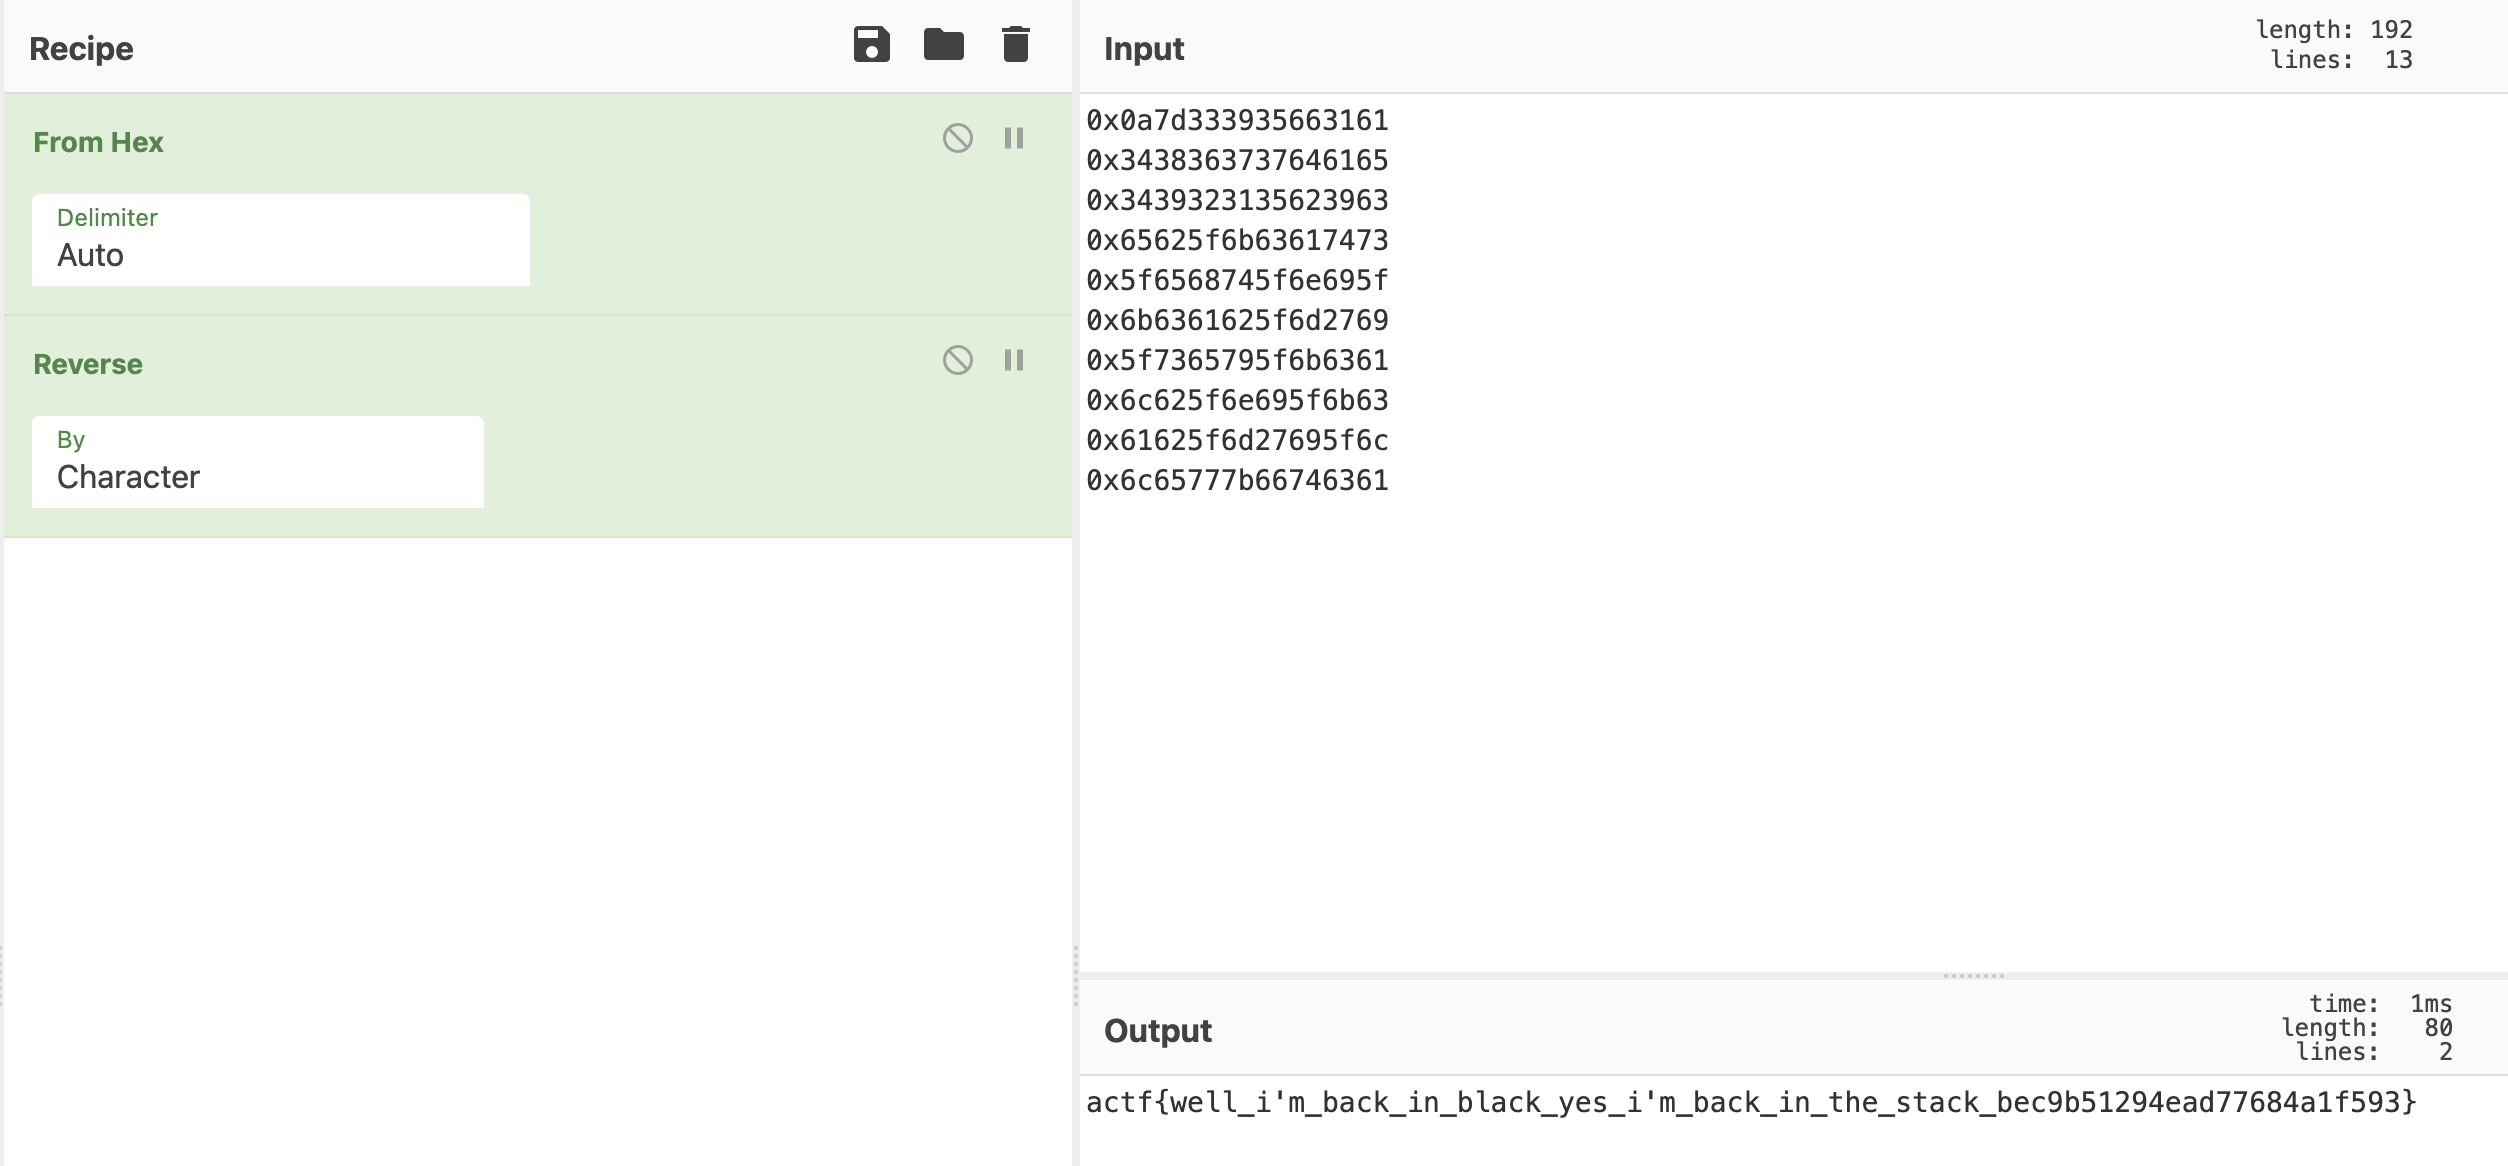Open the Load recipe folder icon
Image resolution: width=2508 pixels, height=1166 pixels.
coord(943,45)
